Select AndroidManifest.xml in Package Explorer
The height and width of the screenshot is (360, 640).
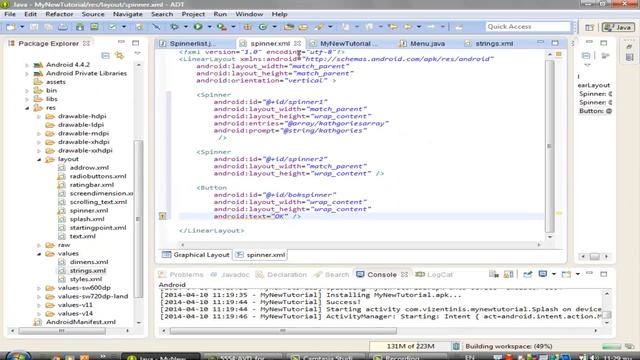click(80, 322)
